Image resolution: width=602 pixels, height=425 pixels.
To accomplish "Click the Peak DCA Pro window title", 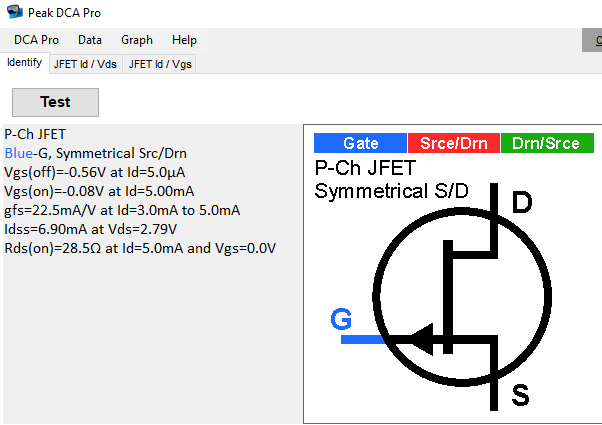I will (64, 13).
